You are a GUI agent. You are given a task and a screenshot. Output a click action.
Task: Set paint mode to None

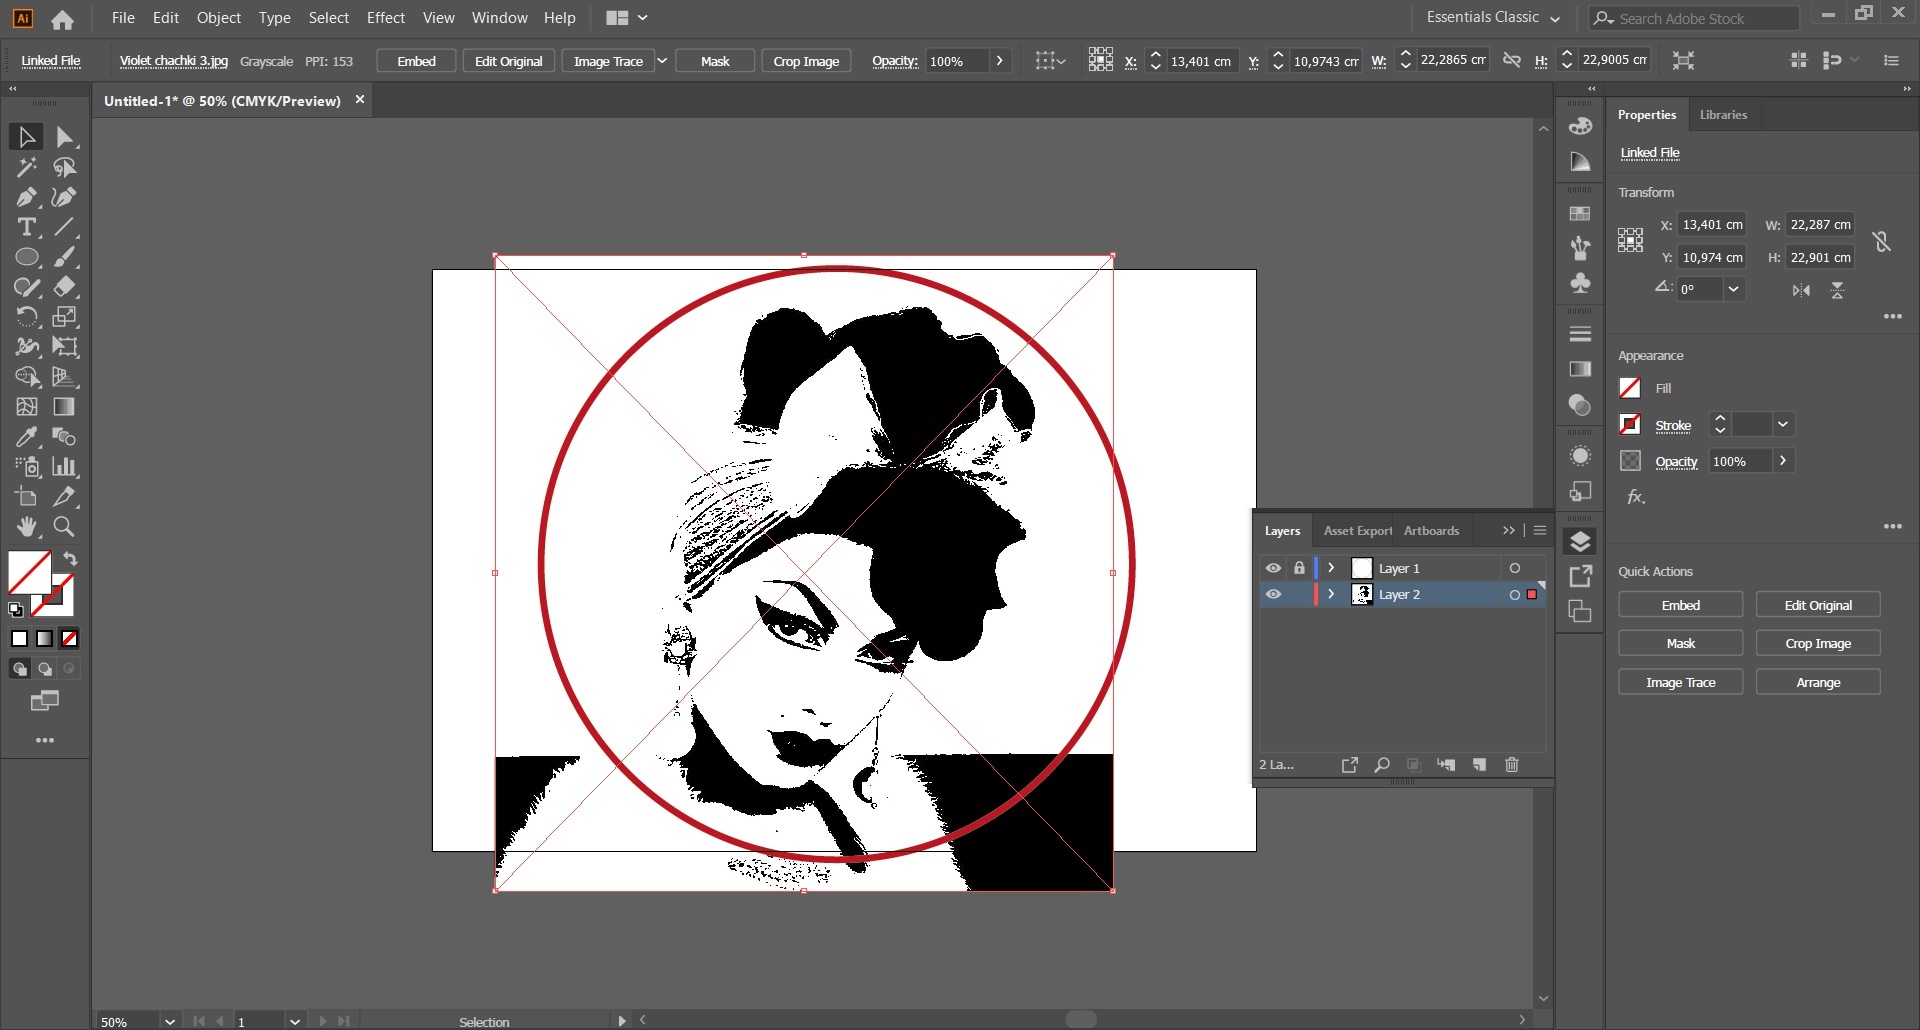click(69, 638)
